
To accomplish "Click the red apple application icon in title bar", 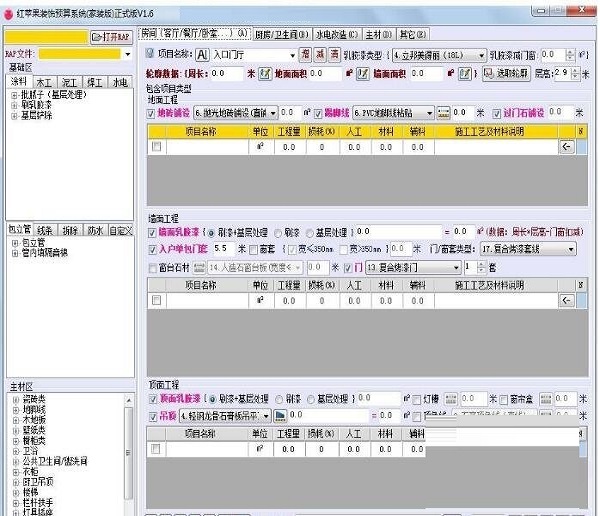I will 8,15.
